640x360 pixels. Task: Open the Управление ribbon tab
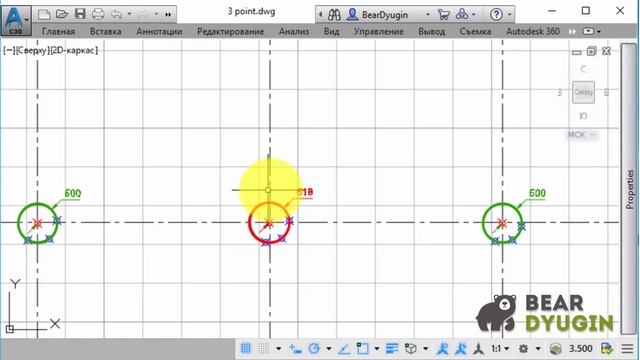click(379, 31)
